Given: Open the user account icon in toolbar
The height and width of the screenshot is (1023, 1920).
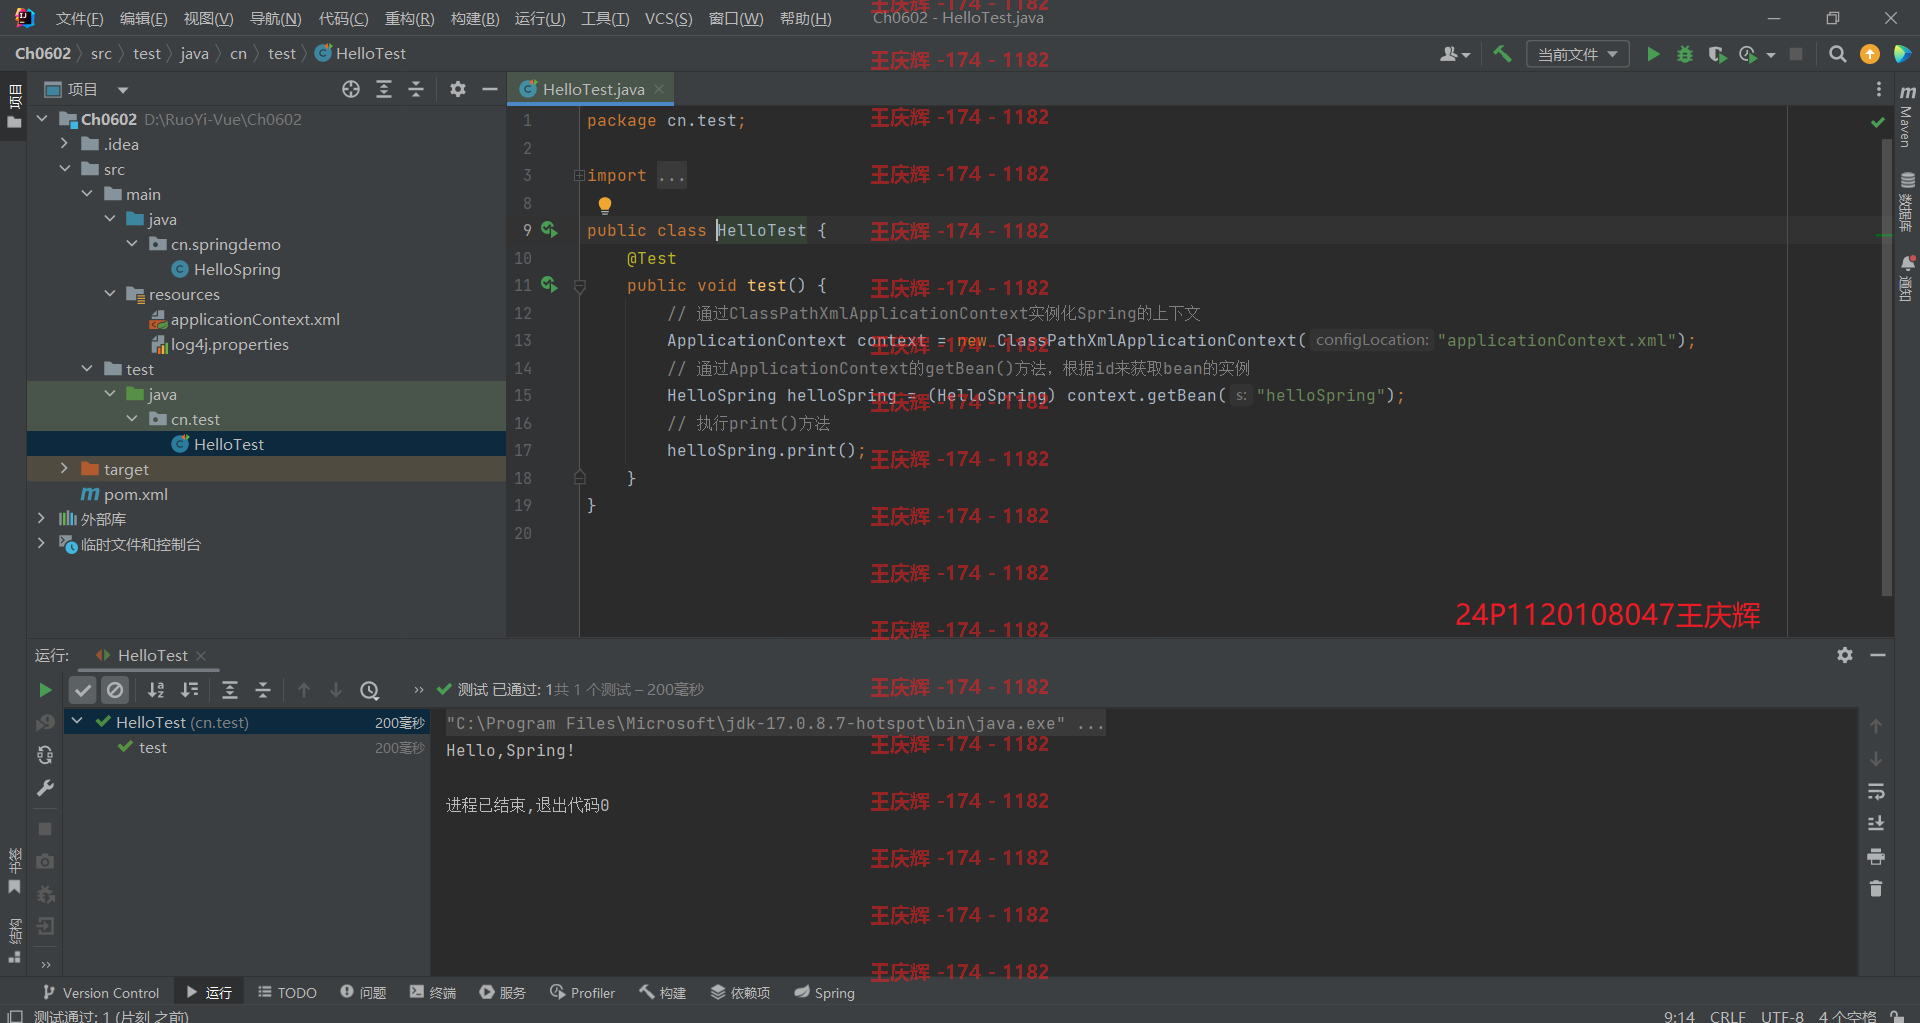Looking at the screenshot, I should tap(1454, 54).
